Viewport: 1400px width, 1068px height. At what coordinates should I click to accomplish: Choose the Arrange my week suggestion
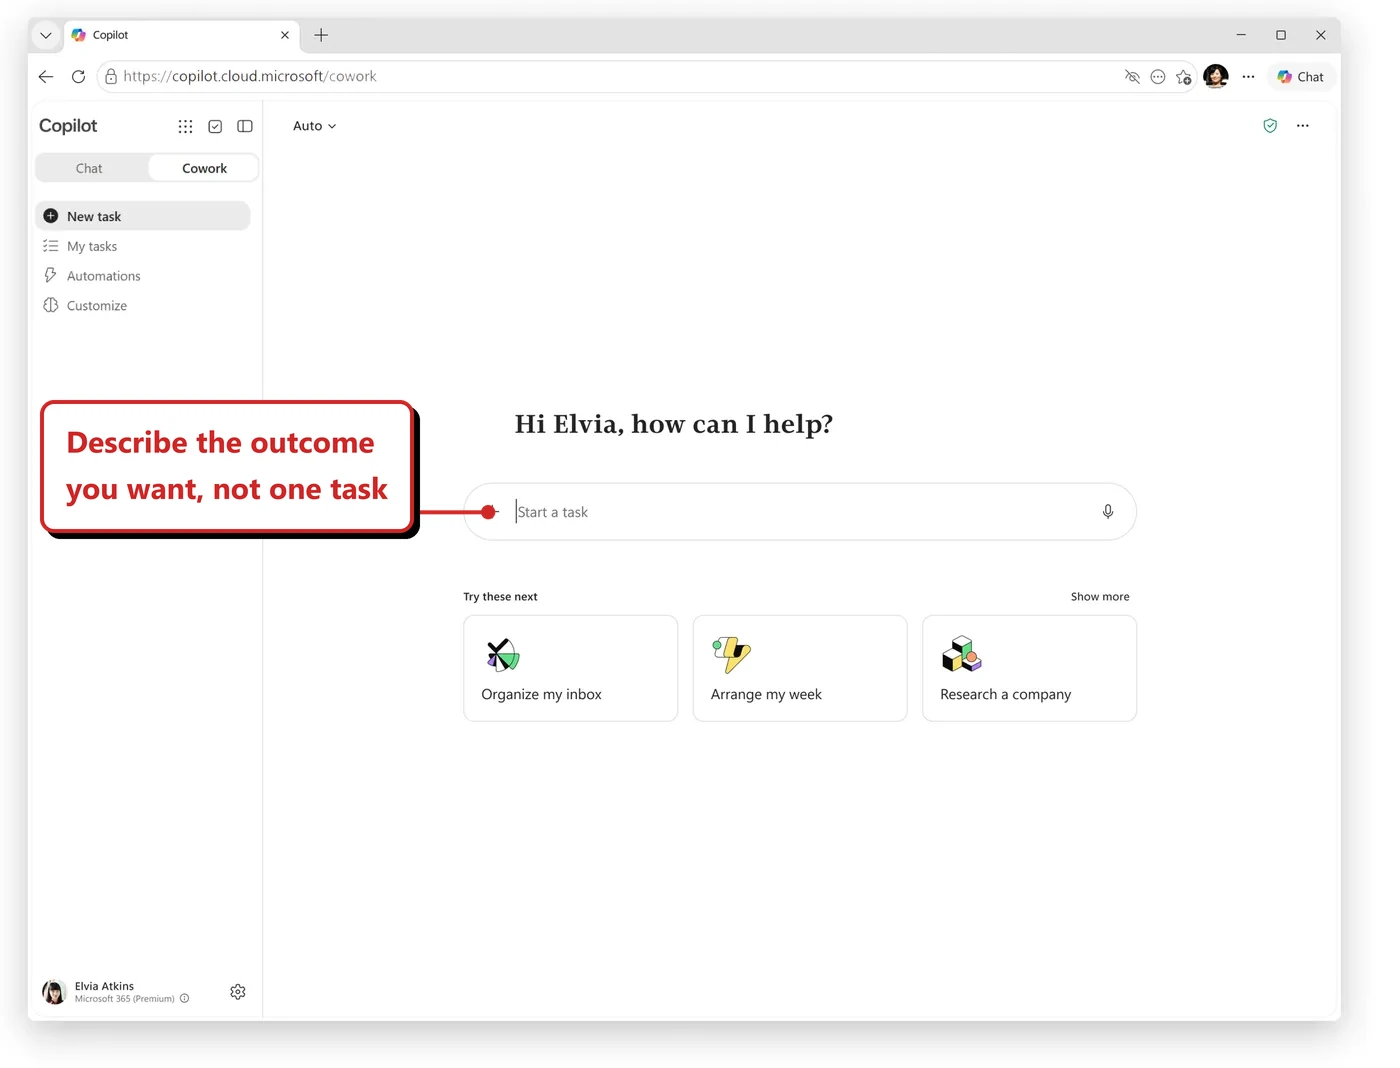coord(800,668)
